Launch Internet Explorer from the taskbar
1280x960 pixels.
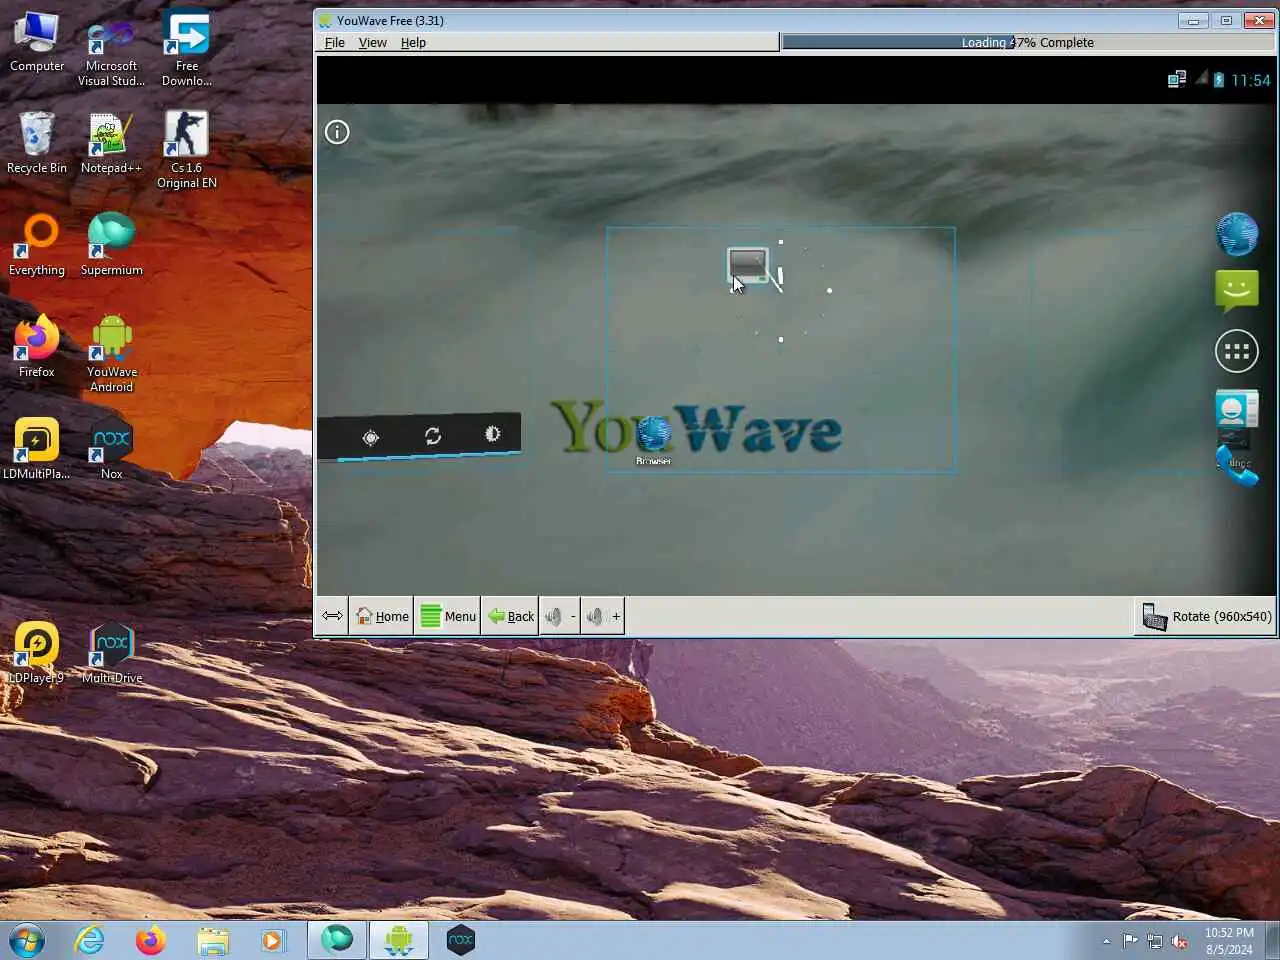pos(89,940)
